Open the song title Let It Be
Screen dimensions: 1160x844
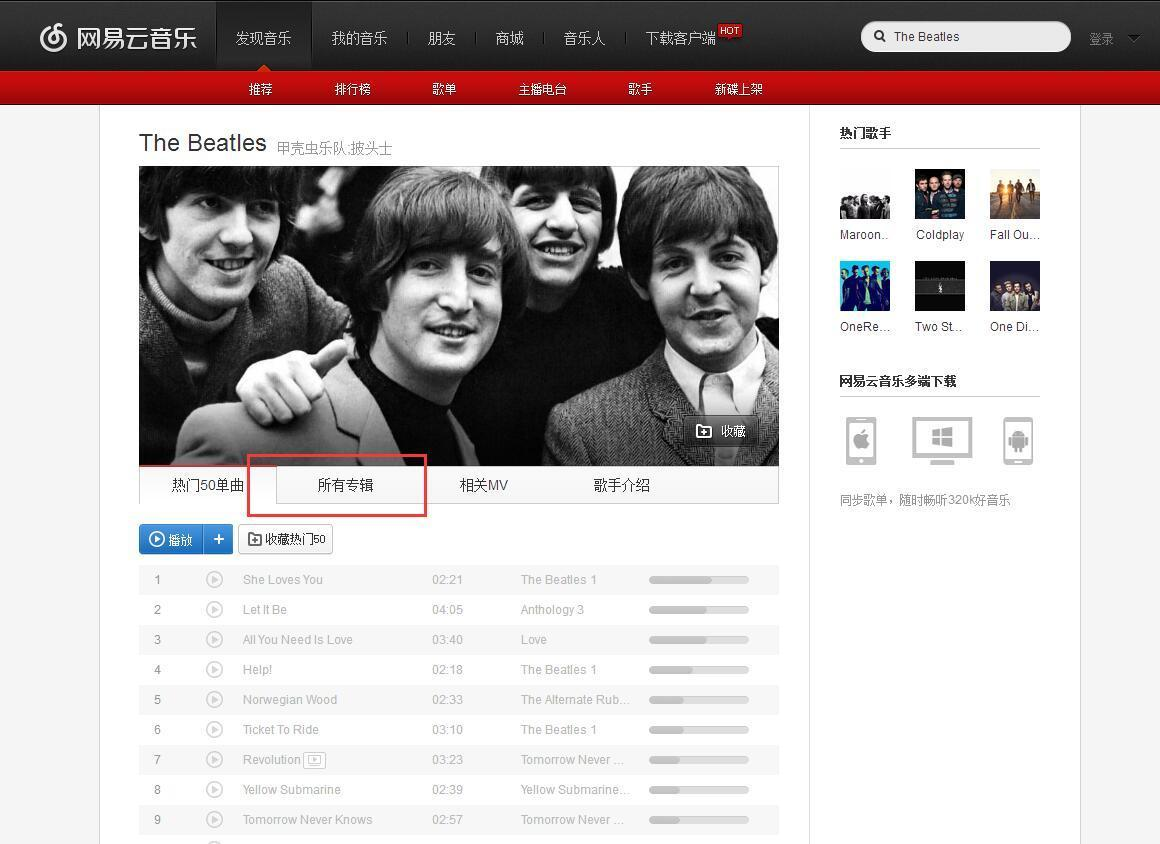click(265, 610)
